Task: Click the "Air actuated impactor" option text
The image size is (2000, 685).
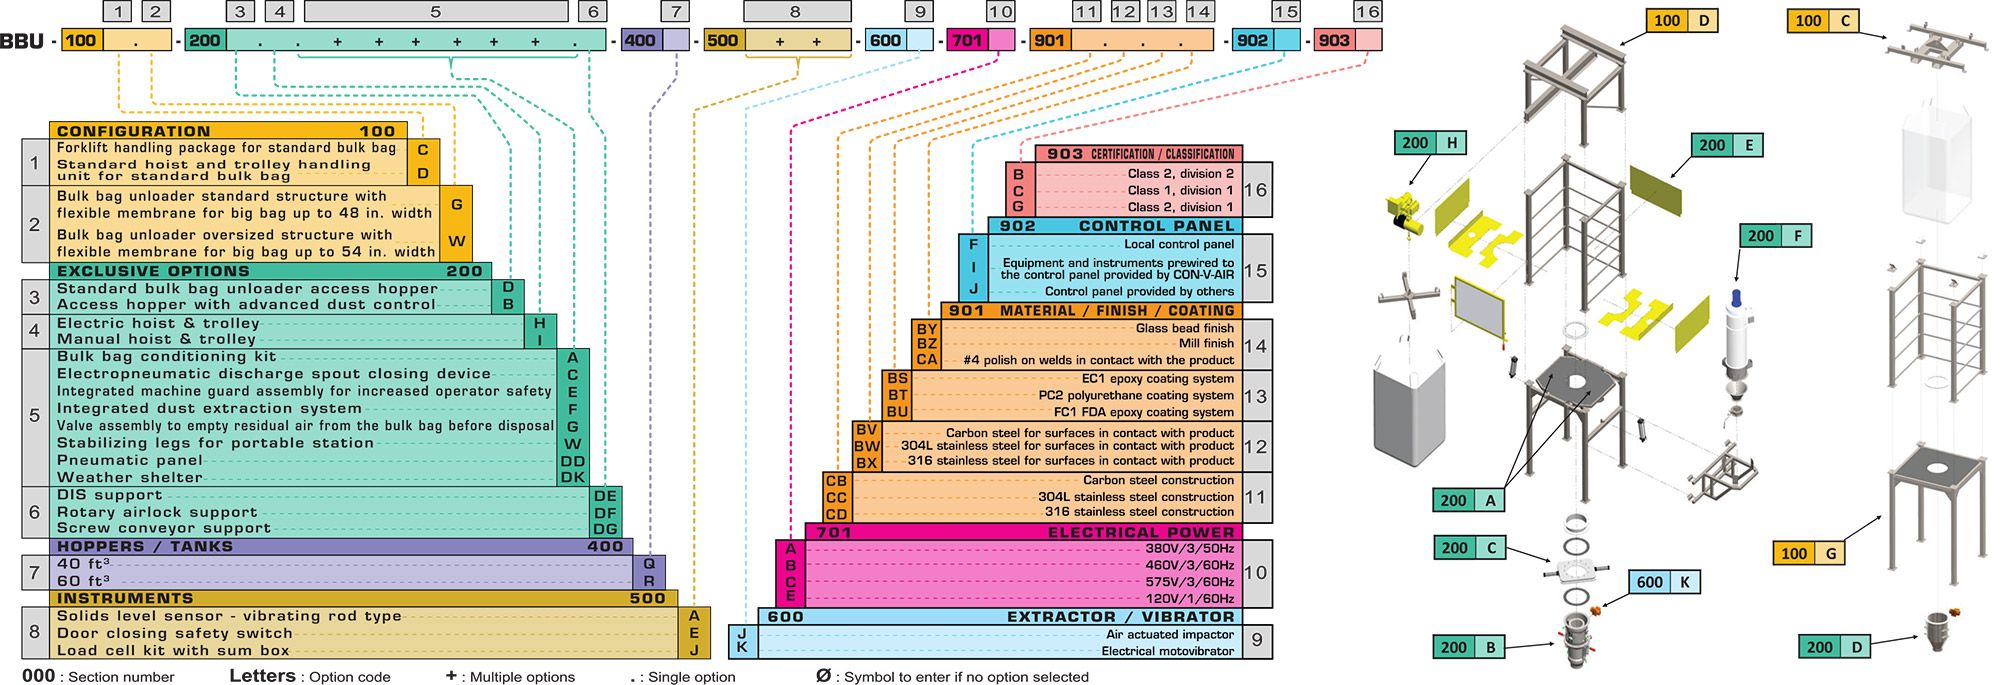Action: coord(1169,634)
